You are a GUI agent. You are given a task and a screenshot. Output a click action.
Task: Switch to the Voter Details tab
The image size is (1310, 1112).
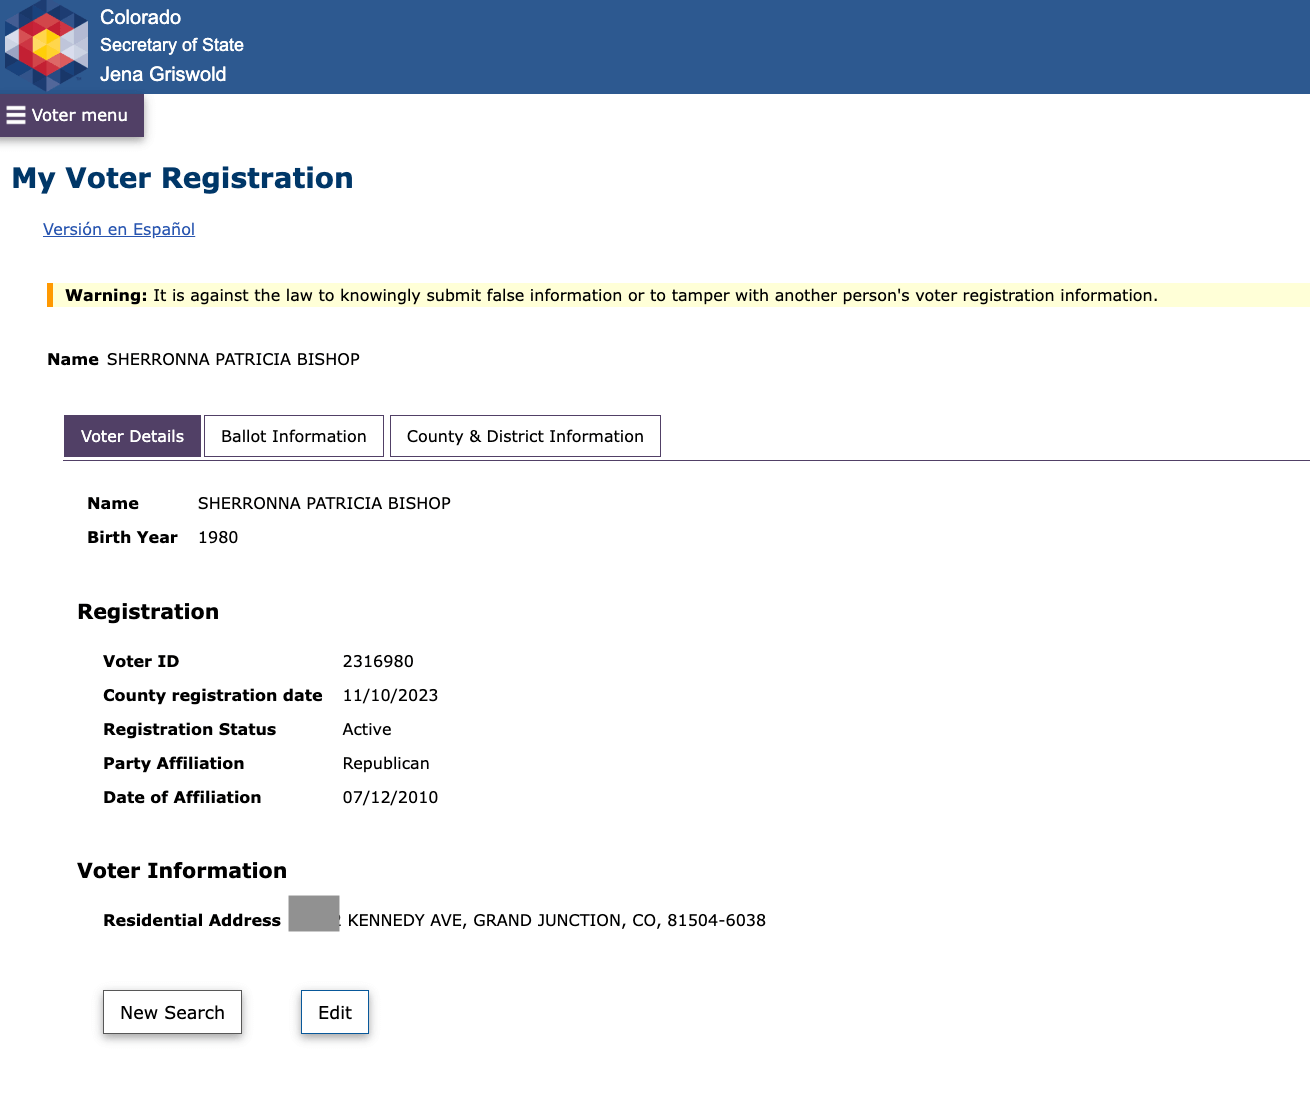pos(132,436)
